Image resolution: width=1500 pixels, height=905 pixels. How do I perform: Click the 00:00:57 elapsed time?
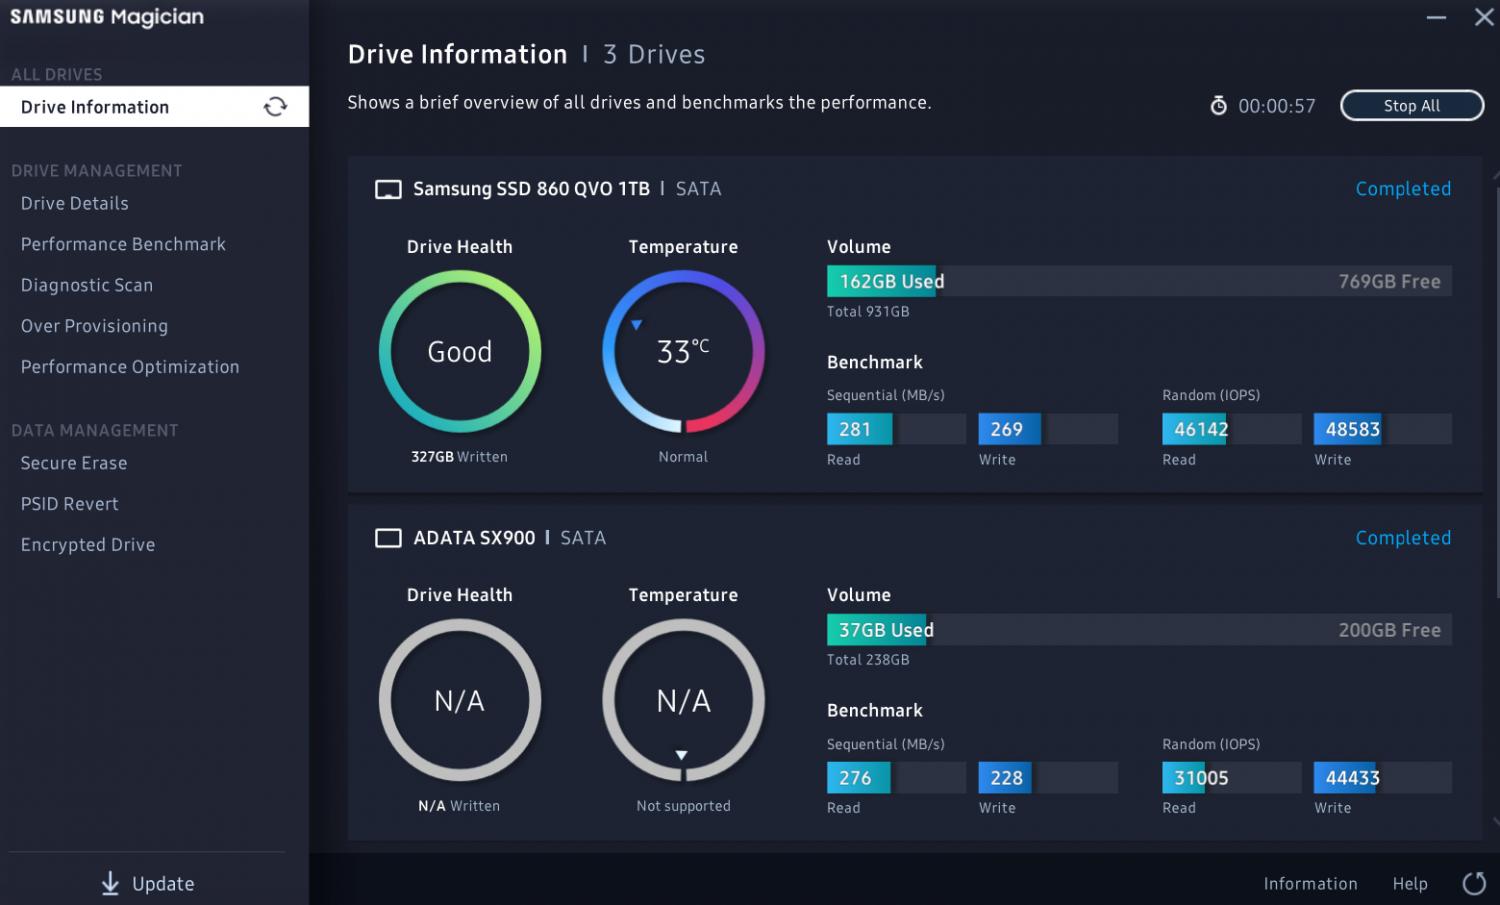(1277, 106)
